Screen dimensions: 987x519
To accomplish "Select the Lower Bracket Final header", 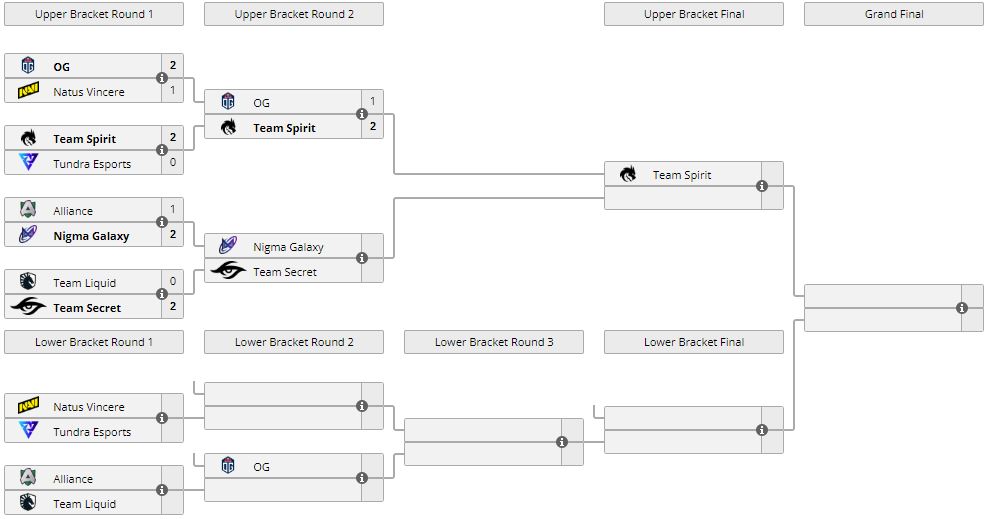I will click(694, 342).
